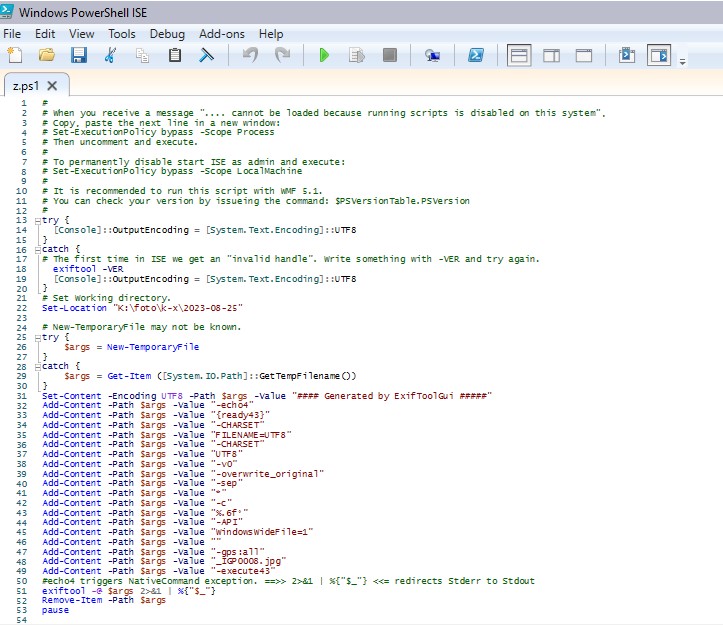Viewport: 723px width, 625px height.
Task: Click the 'exiftool -VER' text on line 18
Action: (88, 269)
